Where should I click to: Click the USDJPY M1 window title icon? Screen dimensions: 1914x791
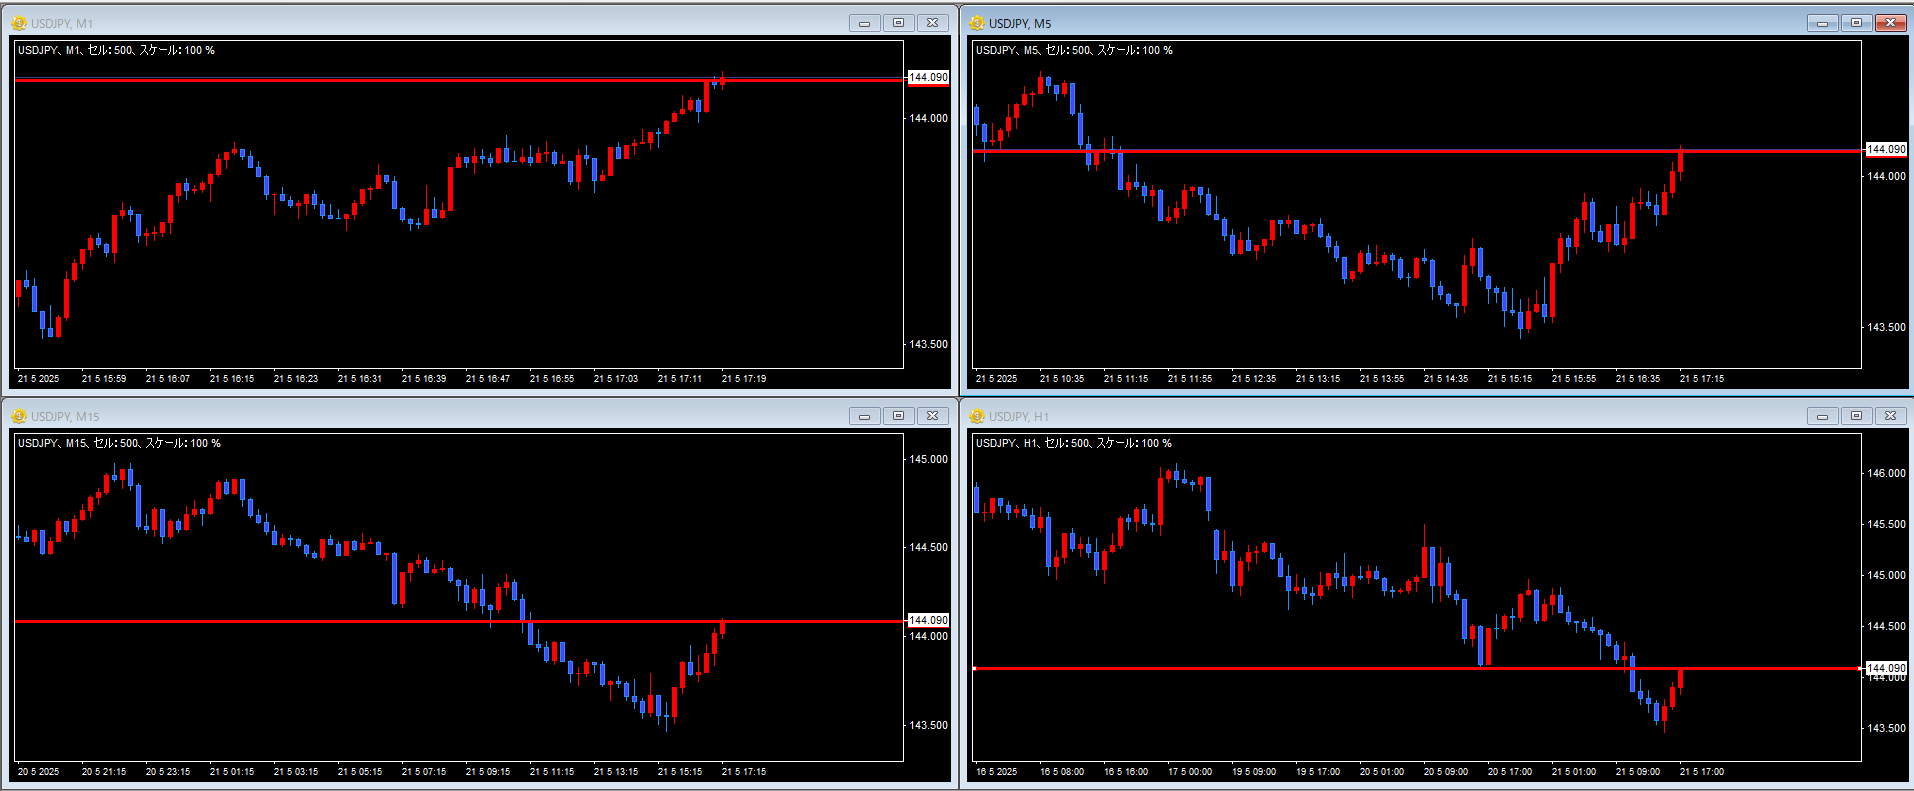click(x=19, y=23)
